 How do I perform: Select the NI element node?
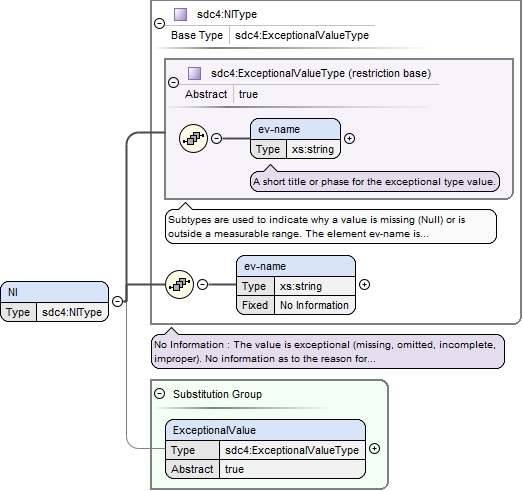point(55,302)
